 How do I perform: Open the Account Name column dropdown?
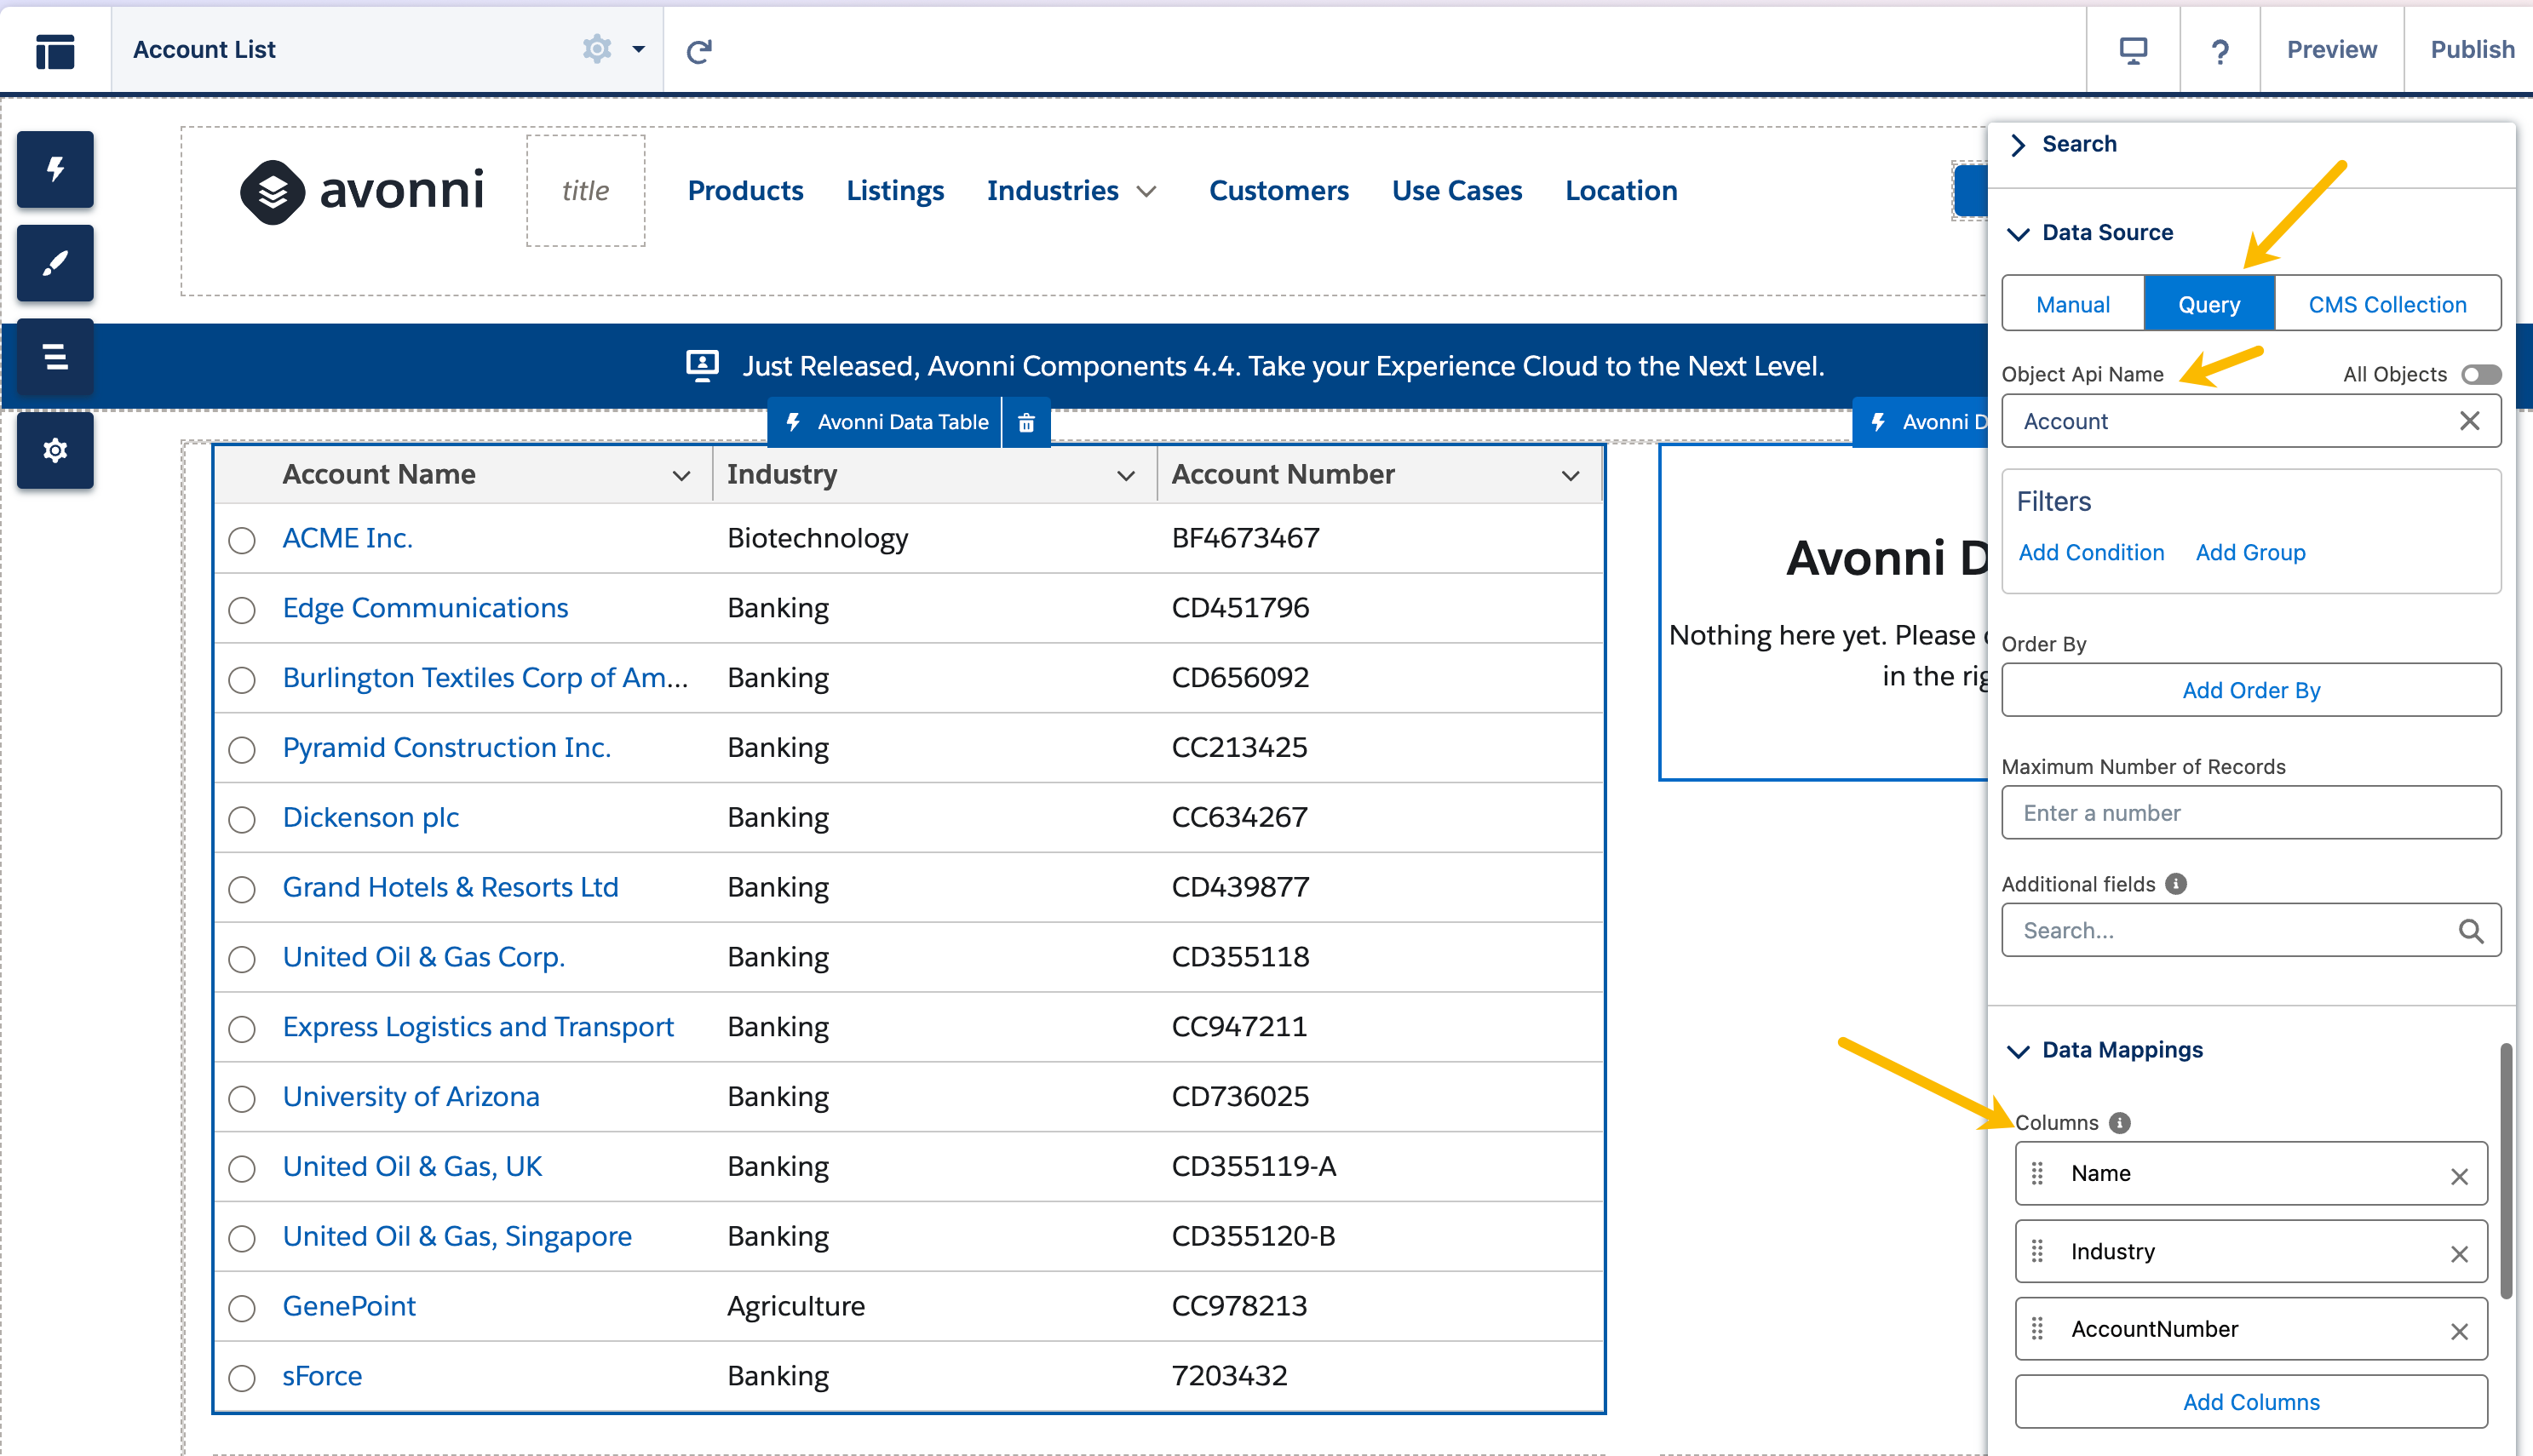pyautogui.click(x=681, y=475)
